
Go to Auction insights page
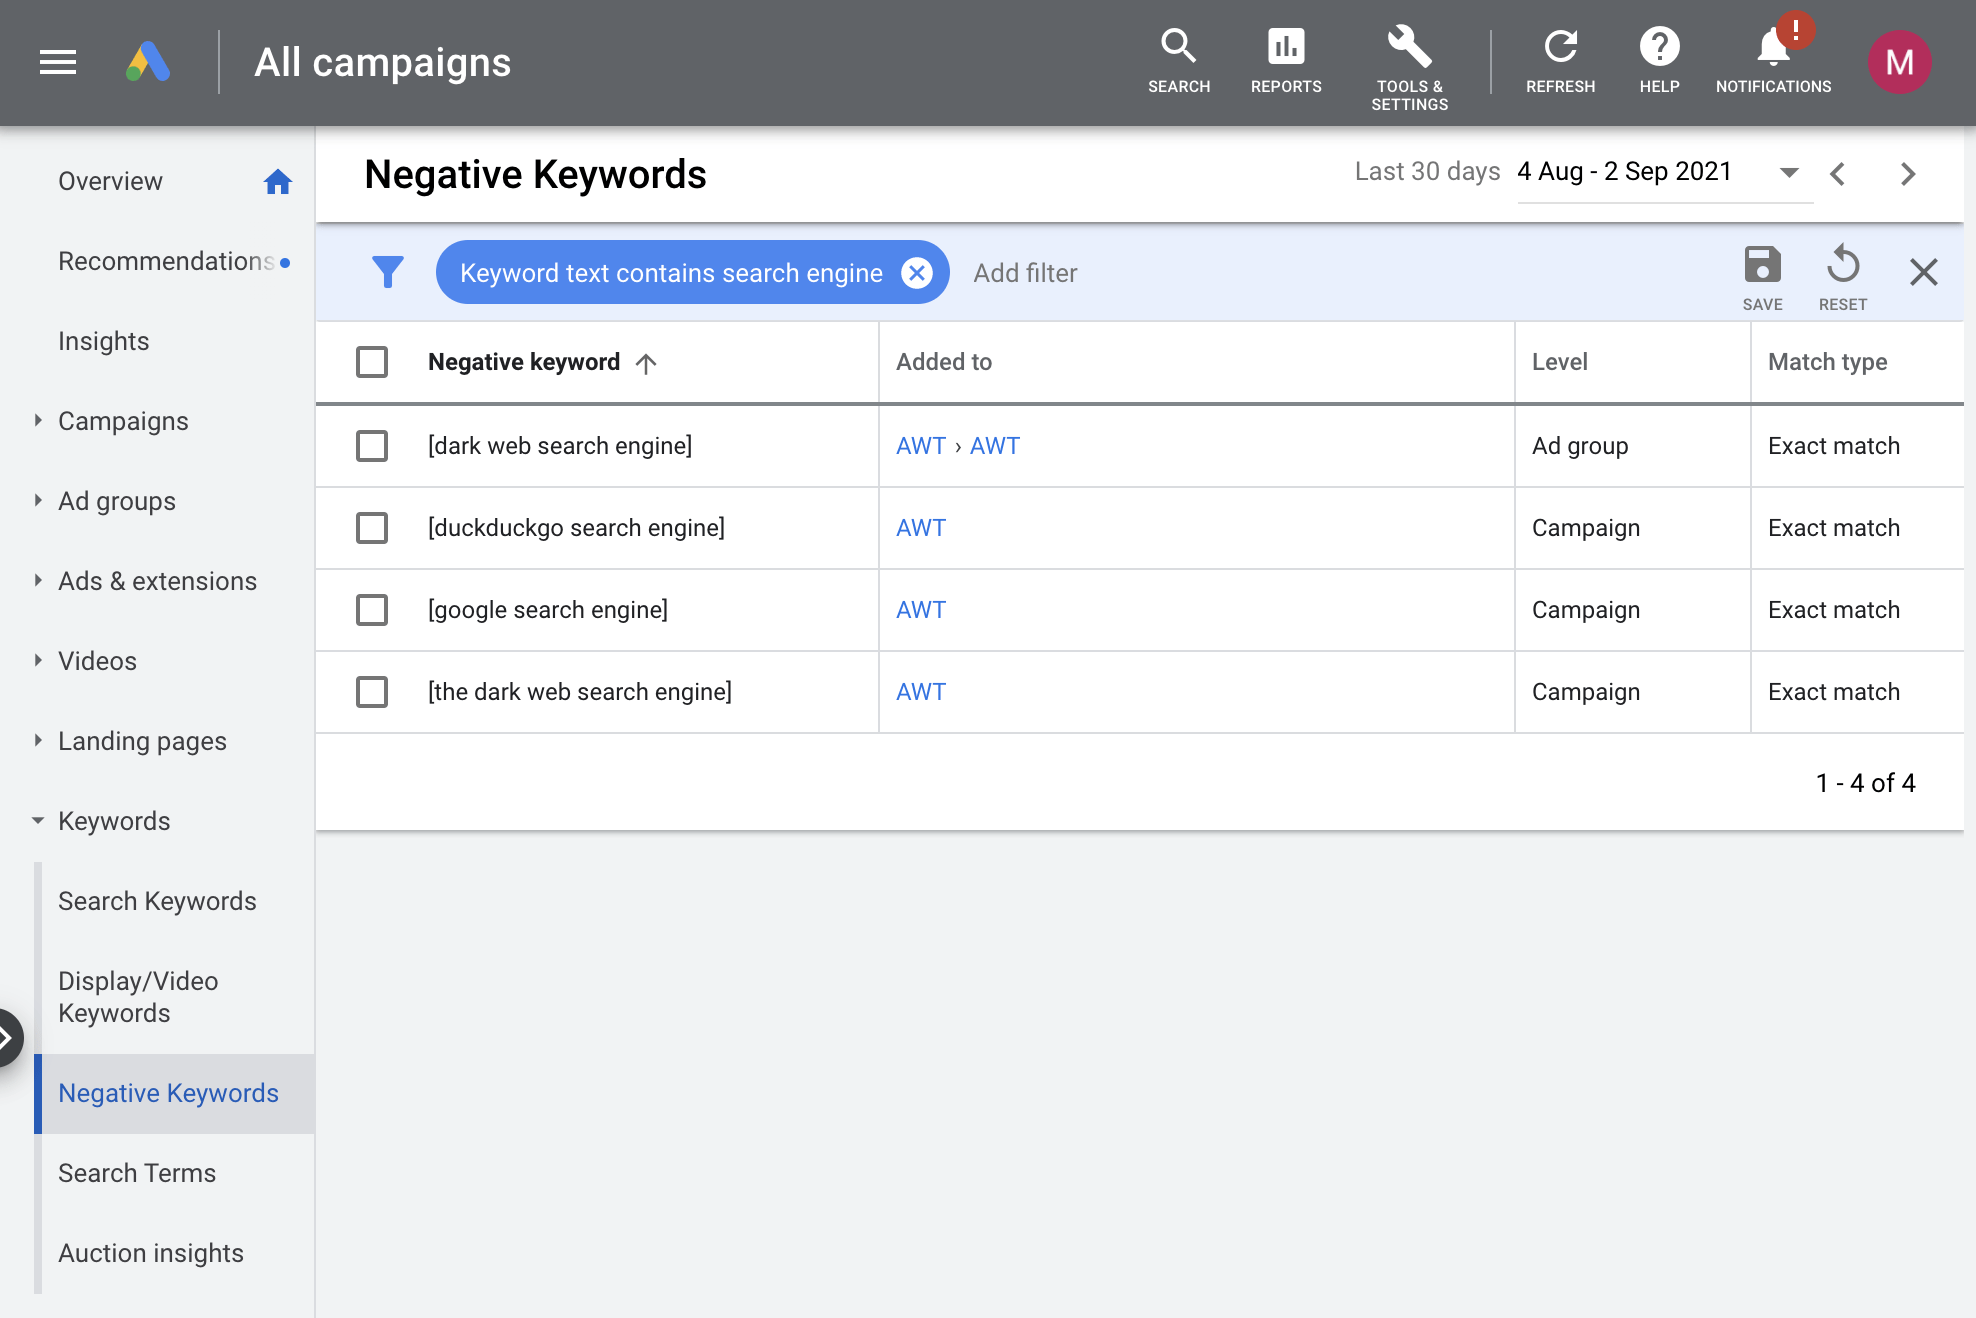coord(151,1253)
